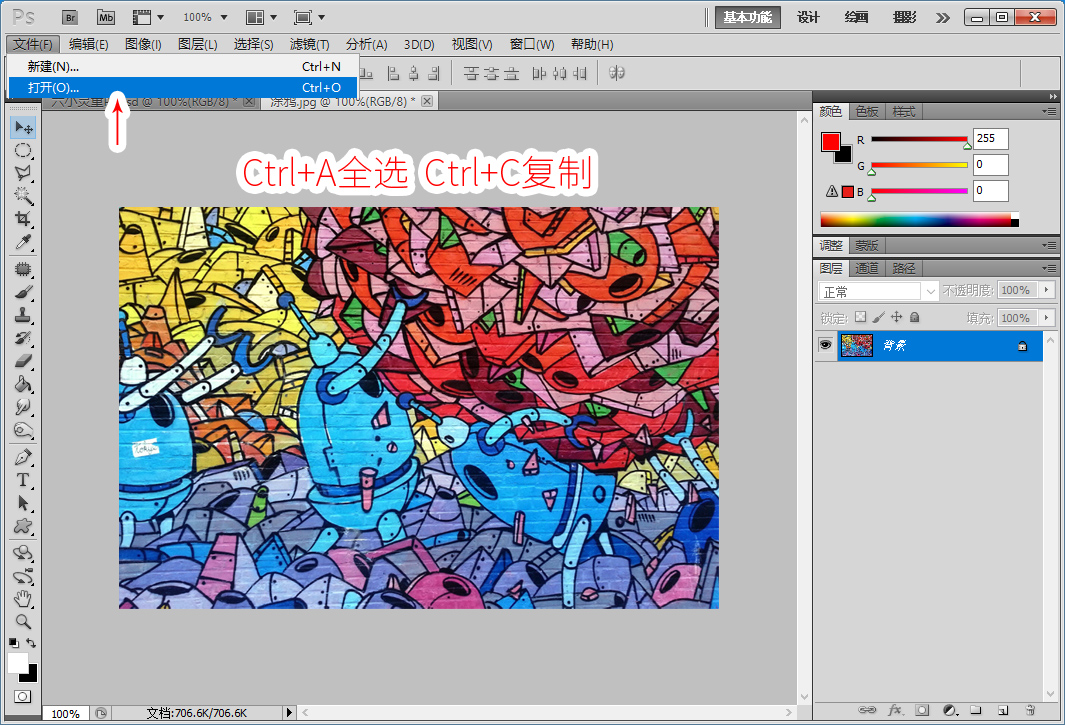Choose 打开(O)... menu entry
Viewport: 1065px width, 725px height.
tap(183, 88)
